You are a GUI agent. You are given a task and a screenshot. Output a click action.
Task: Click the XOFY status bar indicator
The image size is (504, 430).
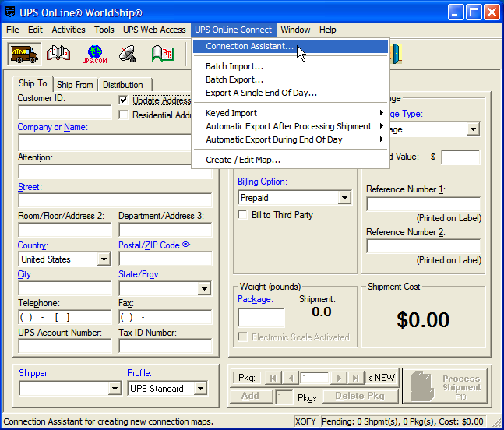point(305,422)
